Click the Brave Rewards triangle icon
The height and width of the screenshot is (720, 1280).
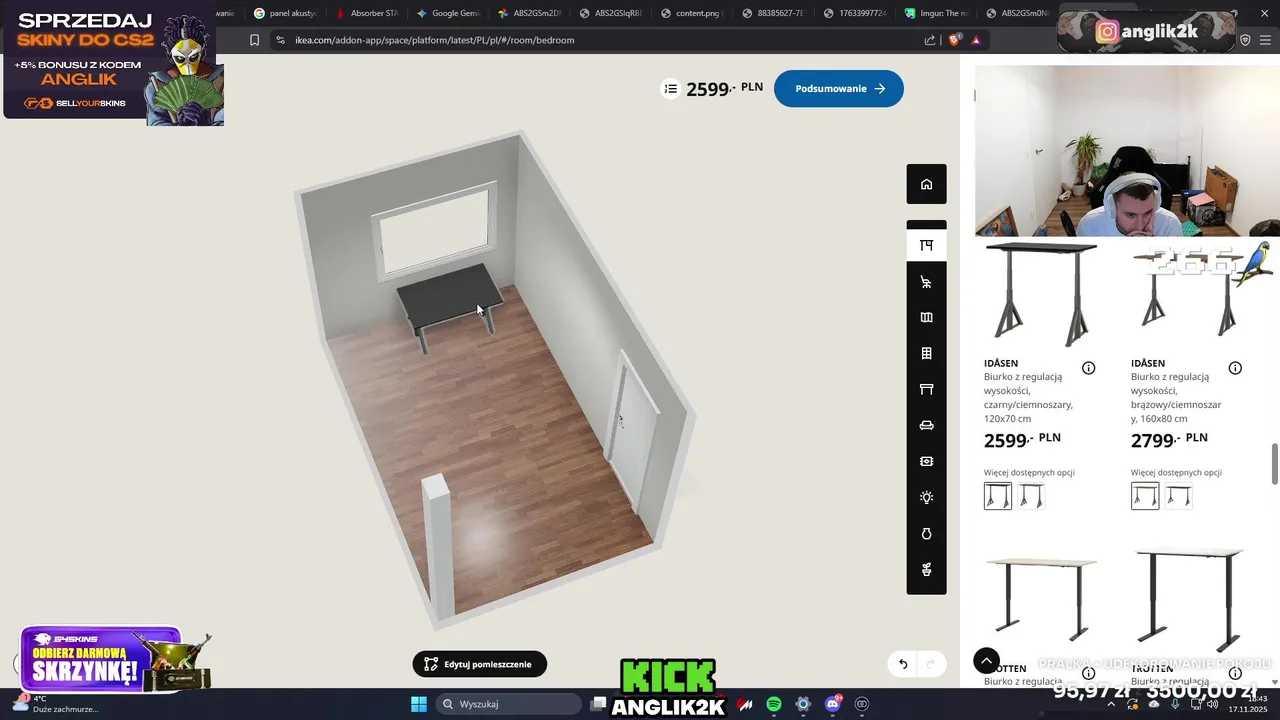coord(976,40)
